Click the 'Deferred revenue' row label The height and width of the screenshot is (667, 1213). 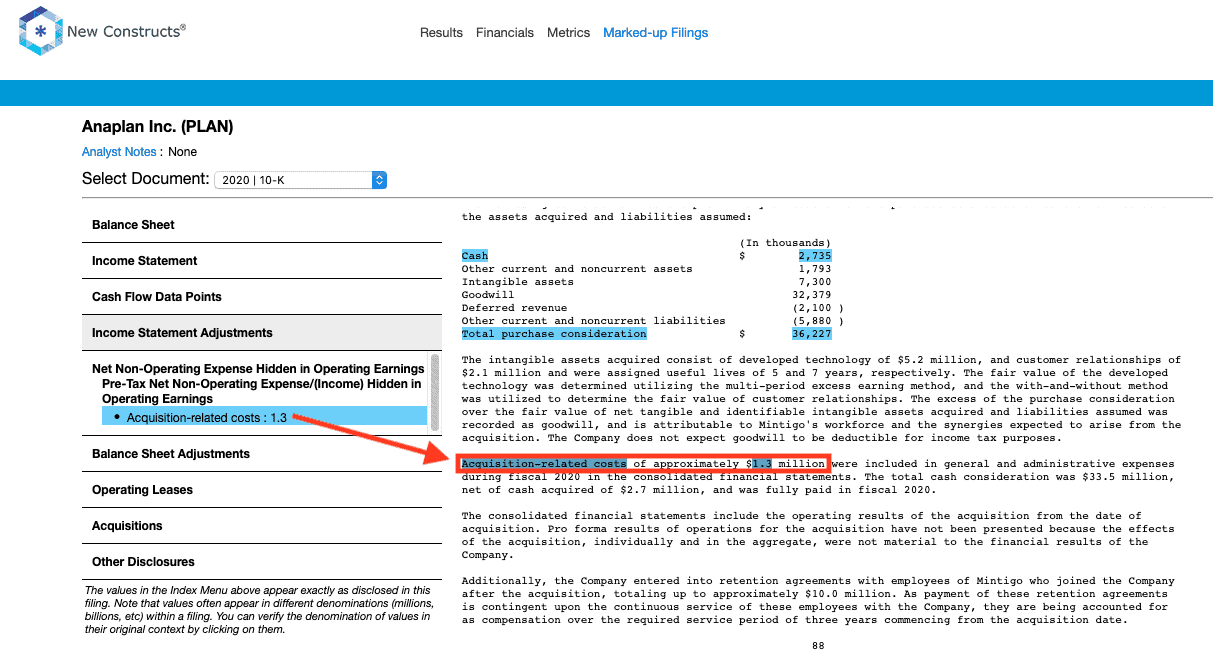pyautogui.click(x=514, y=308)
